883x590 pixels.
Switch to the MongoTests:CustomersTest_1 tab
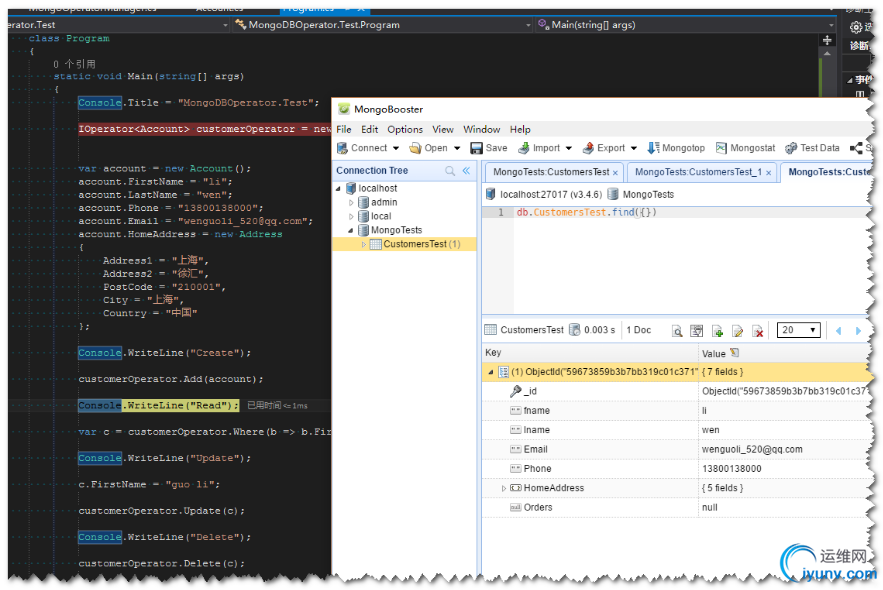(698, 172)
